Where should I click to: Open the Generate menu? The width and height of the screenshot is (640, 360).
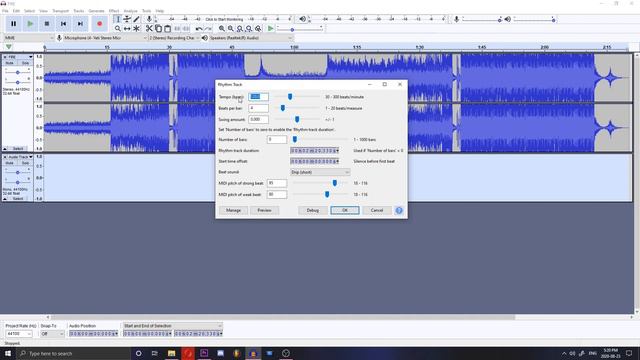point(96,11)
